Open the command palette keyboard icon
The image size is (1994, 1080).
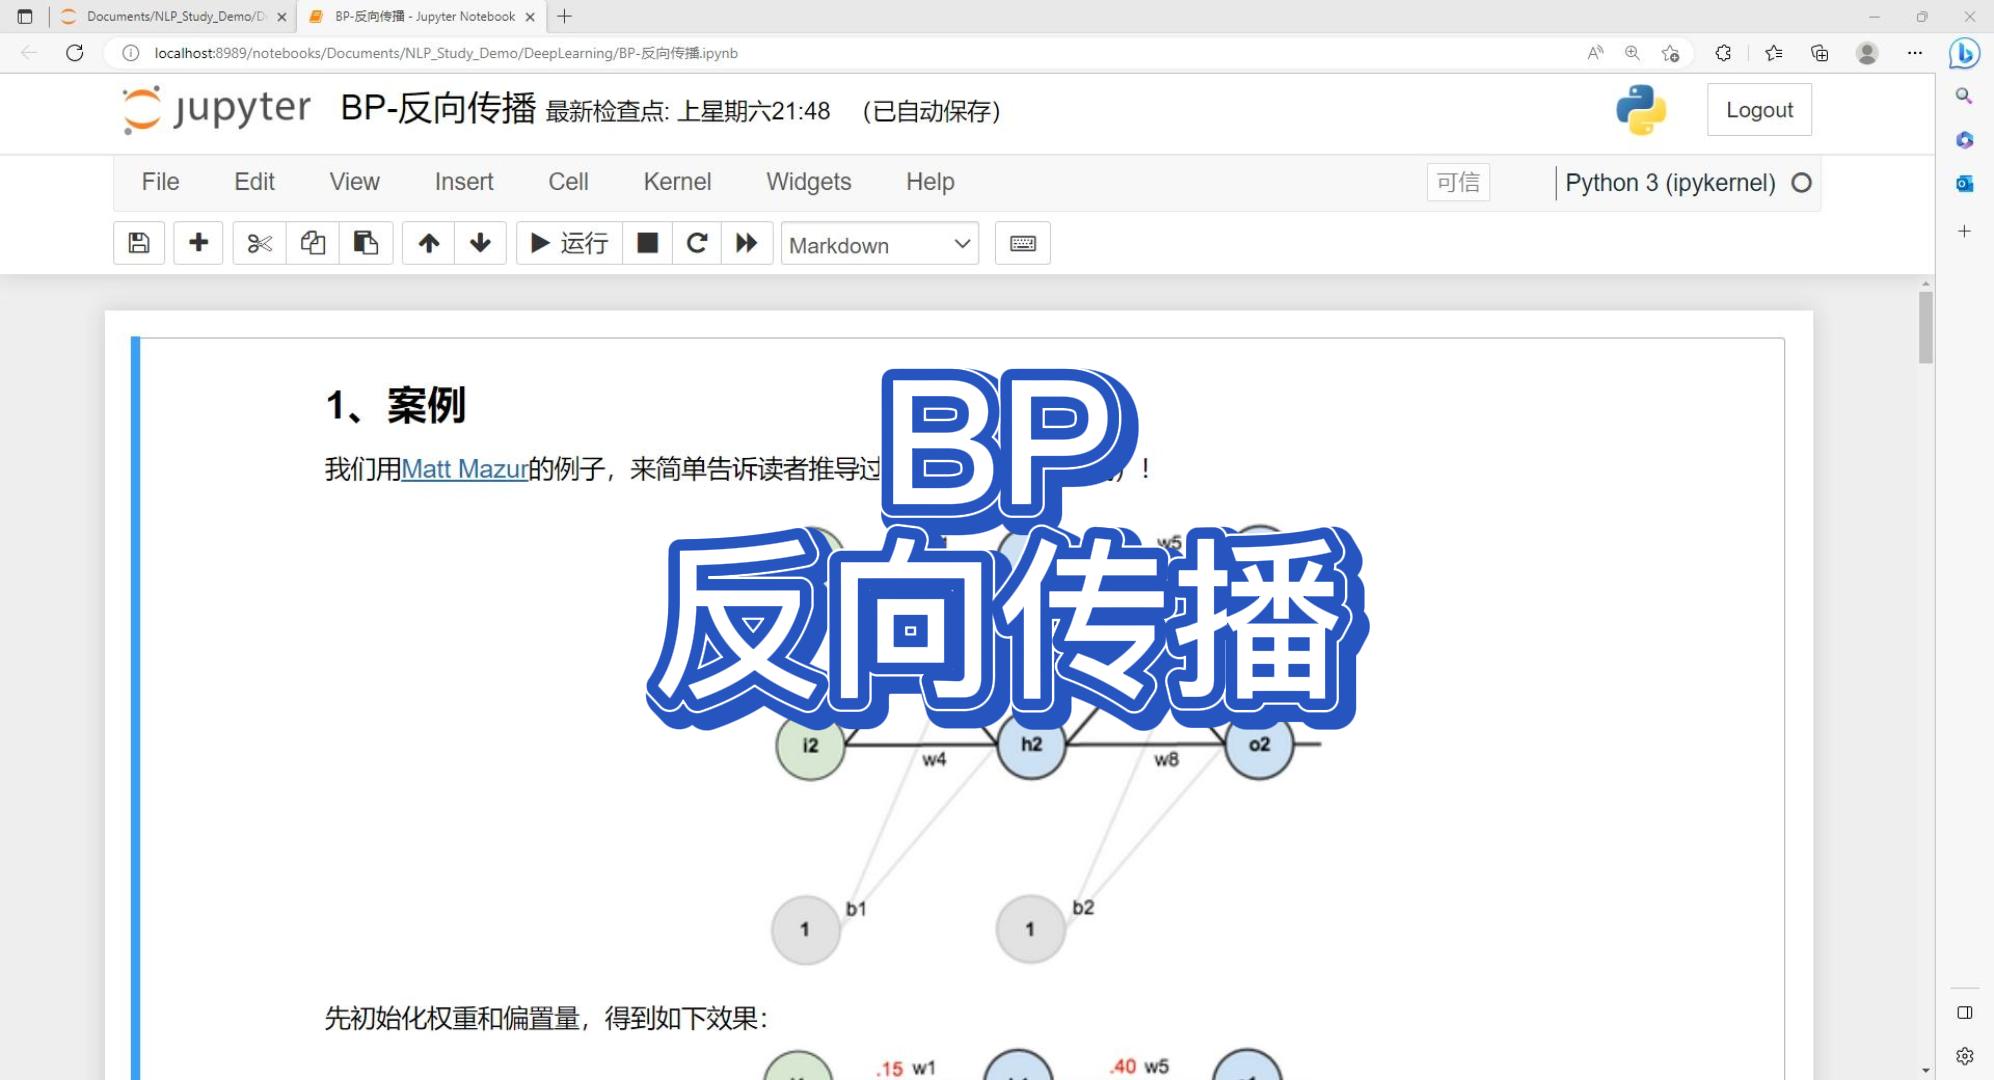[1022, 243]
